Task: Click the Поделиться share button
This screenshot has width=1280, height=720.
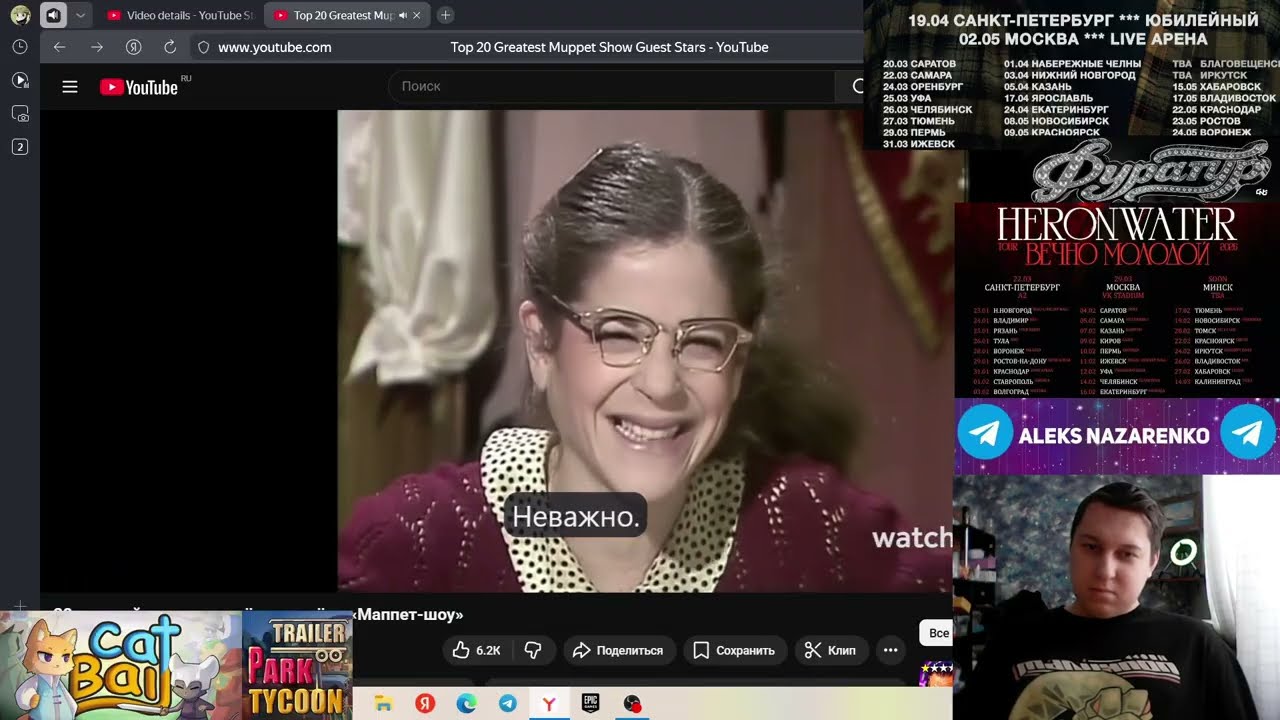Action: [618, 650]
